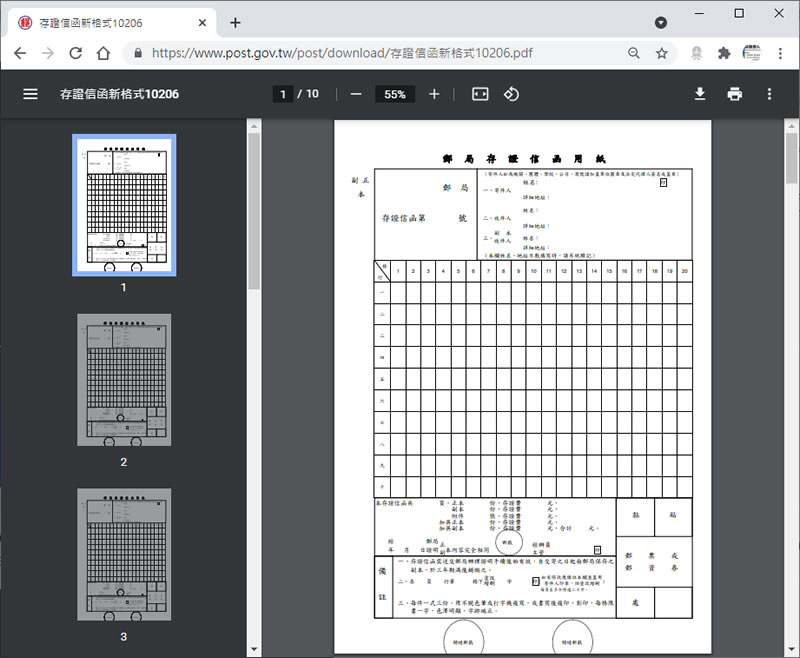Reload the browser page
This screenshot has width=800, height=658.
point(103,53)
